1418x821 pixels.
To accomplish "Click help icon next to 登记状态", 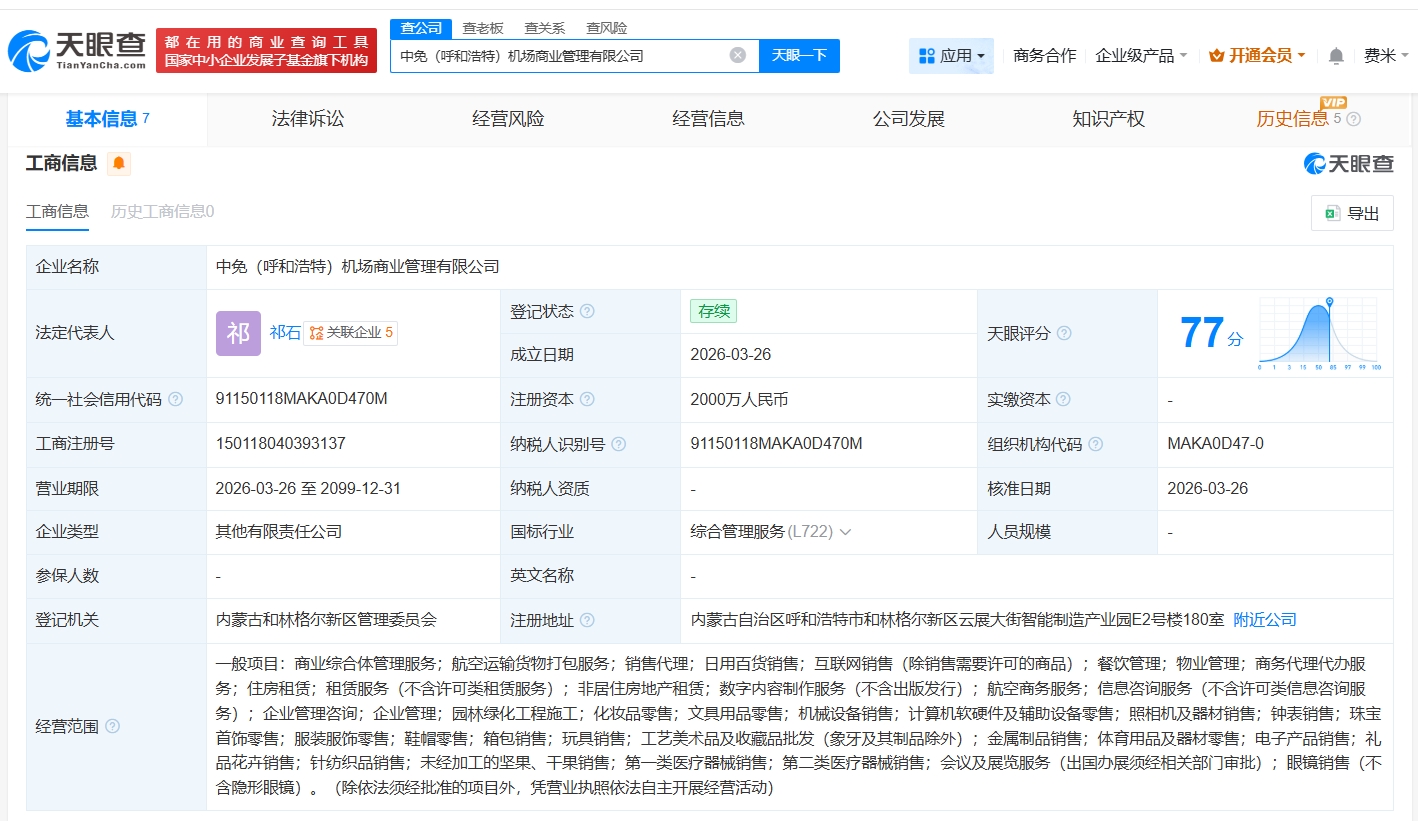I will pyautogui.click(x=588, y=311).
